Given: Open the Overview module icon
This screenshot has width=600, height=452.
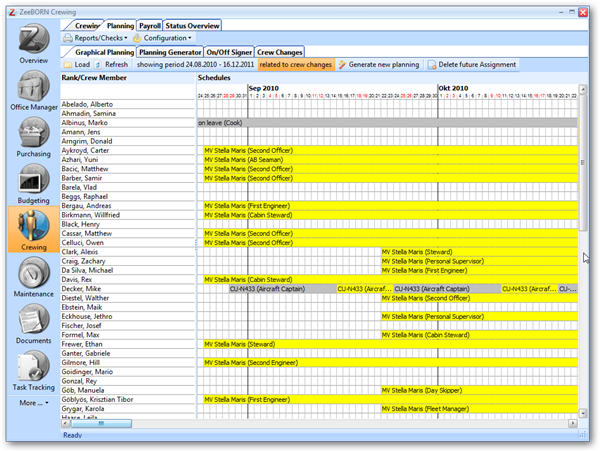Looking at the screenshot, I should point(34,39).
